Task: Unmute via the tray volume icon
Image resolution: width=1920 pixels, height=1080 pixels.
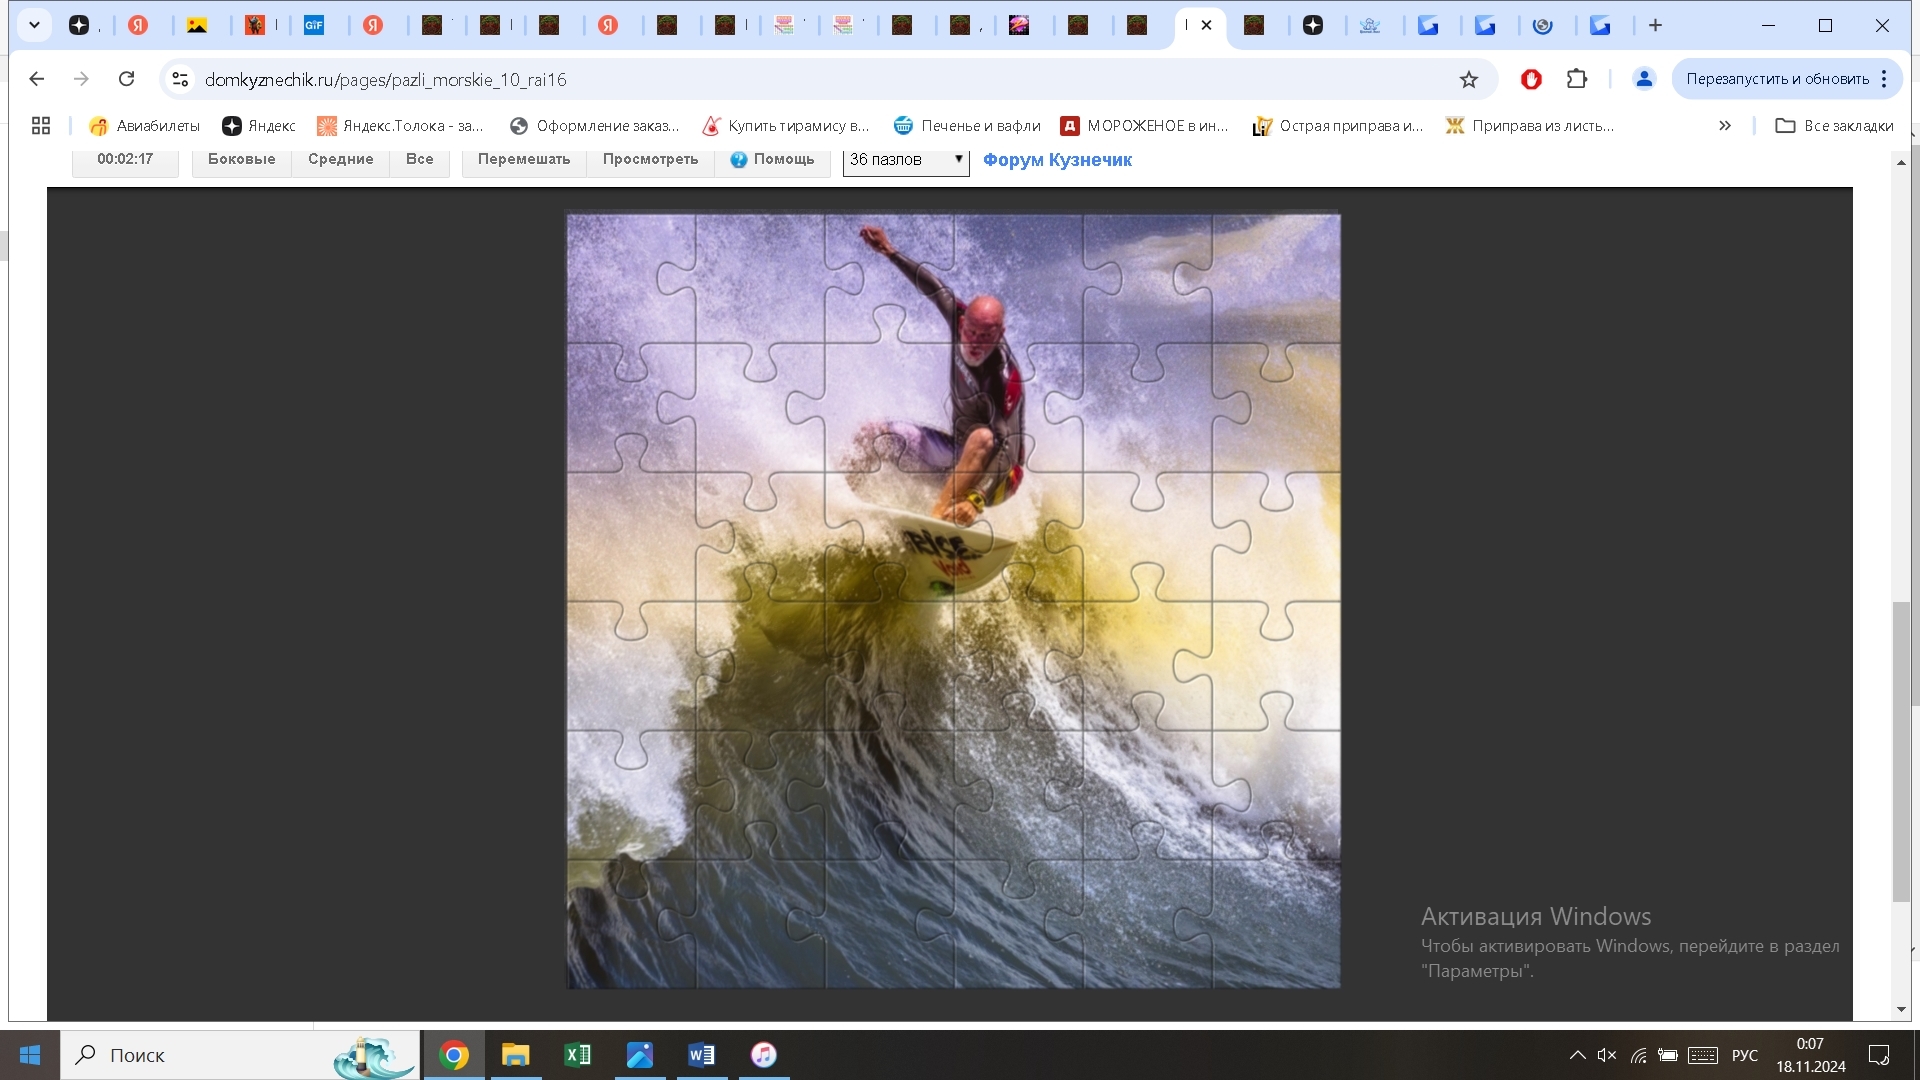Action: (x=1607, y=1055)
